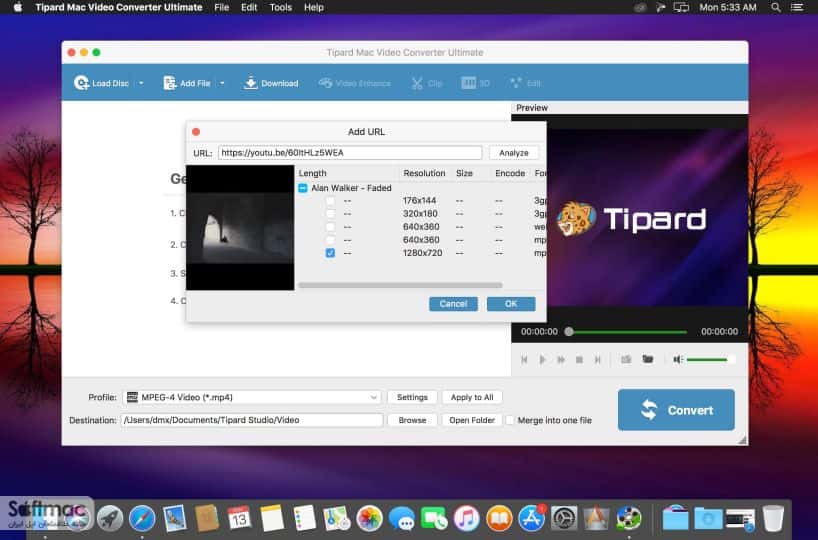Image resolution: width=818 pixels, height=540 pixels.
Task: Click the profile Settings button
Action: pos(412,398)
